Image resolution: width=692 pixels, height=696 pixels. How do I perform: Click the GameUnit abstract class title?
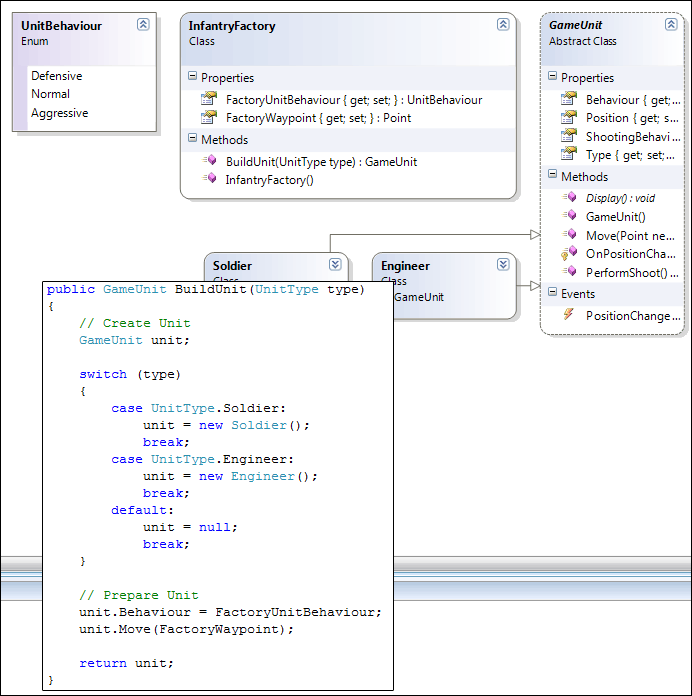575,25
